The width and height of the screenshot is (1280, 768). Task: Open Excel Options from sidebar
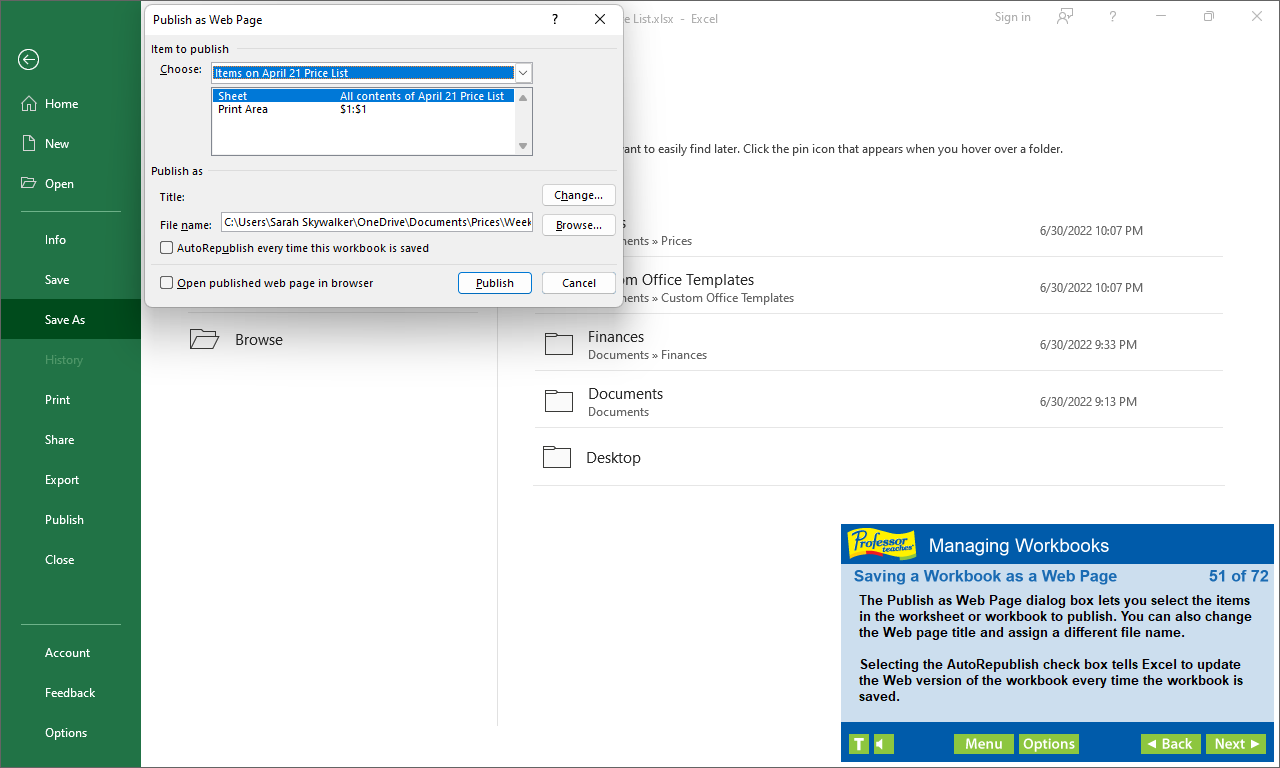pyautogui.click(x=70, y=733)
